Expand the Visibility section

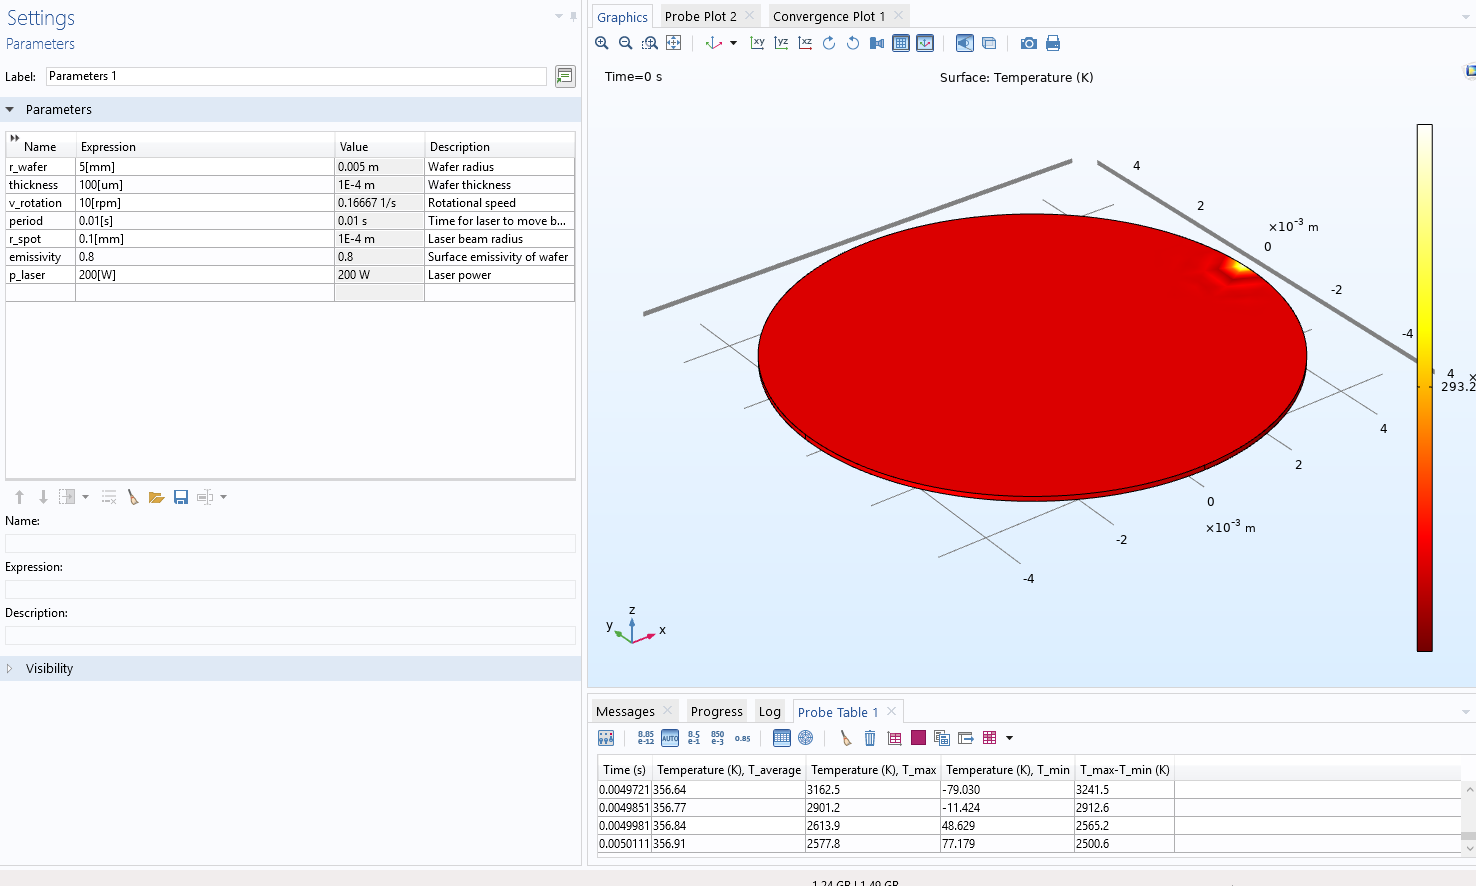[x=10, y=669]
